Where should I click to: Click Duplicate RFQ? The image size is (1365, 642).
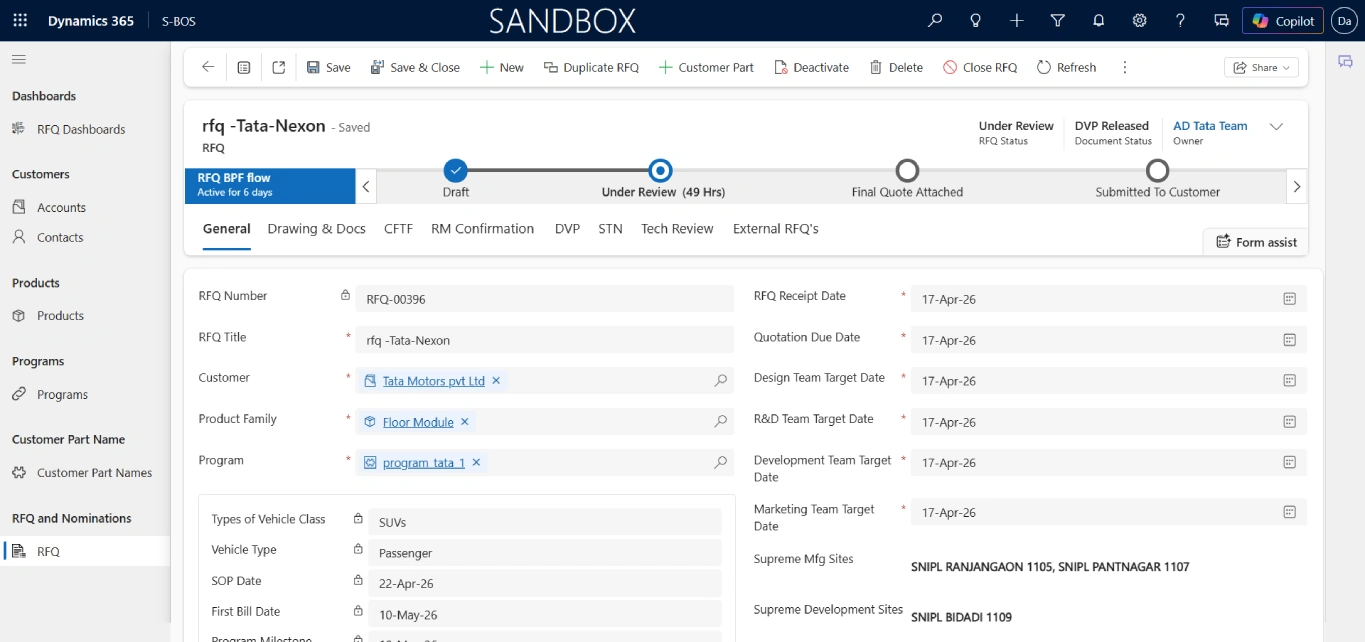click(x=591, y=67)
